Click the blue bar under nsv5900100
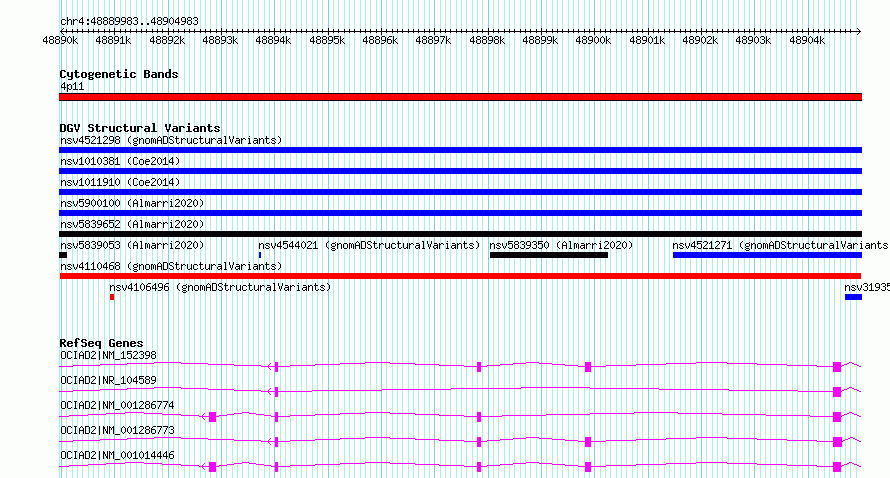This screenshot has width=890, height=478. click(460, 213)
